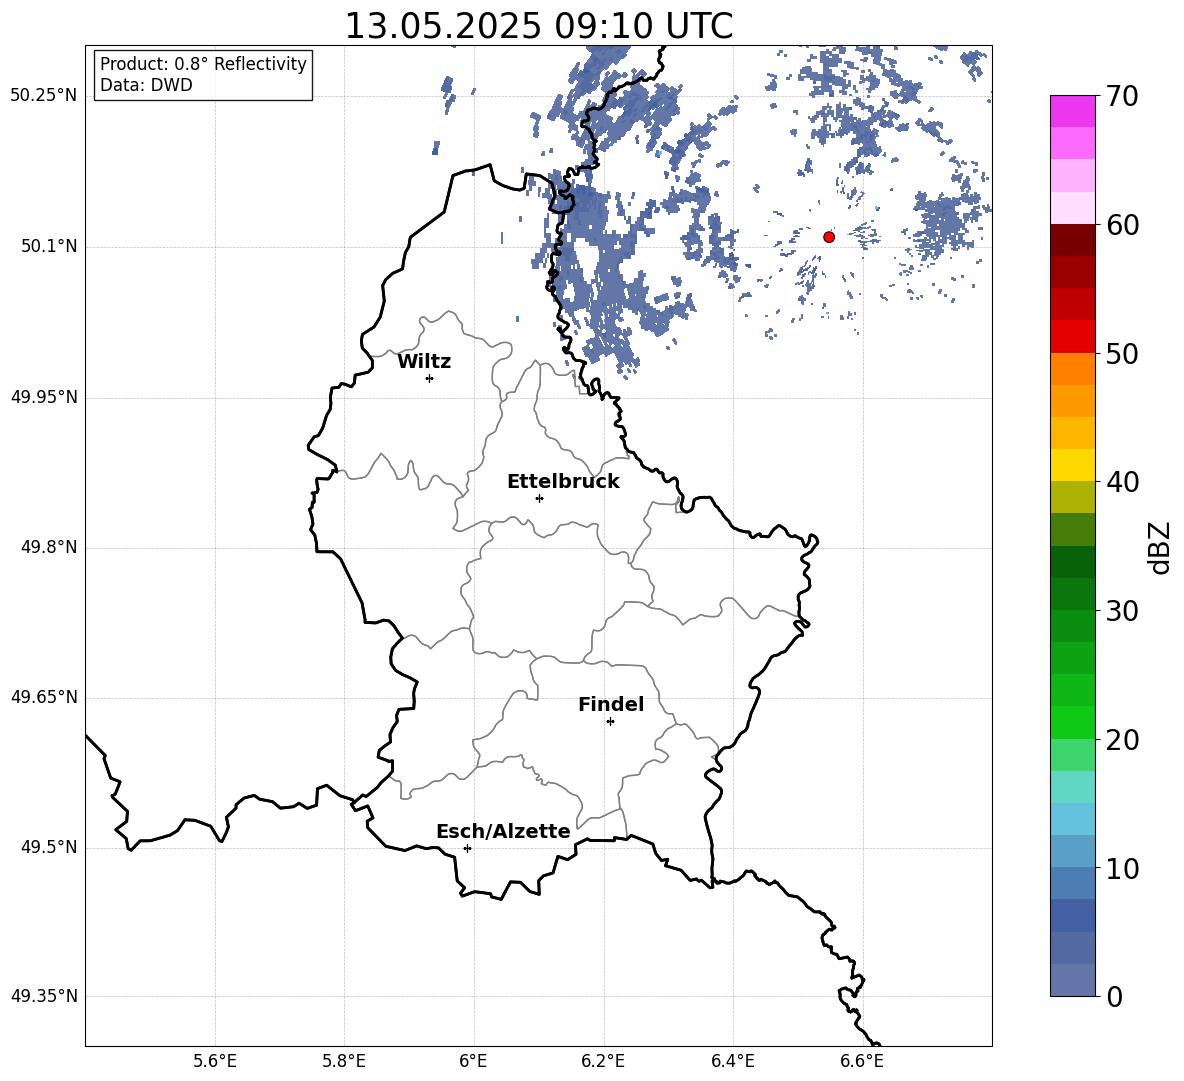The image size is (1184, 1081).
Task: Click the orange colorbar segment below 50
Action: pos(1073,369)
